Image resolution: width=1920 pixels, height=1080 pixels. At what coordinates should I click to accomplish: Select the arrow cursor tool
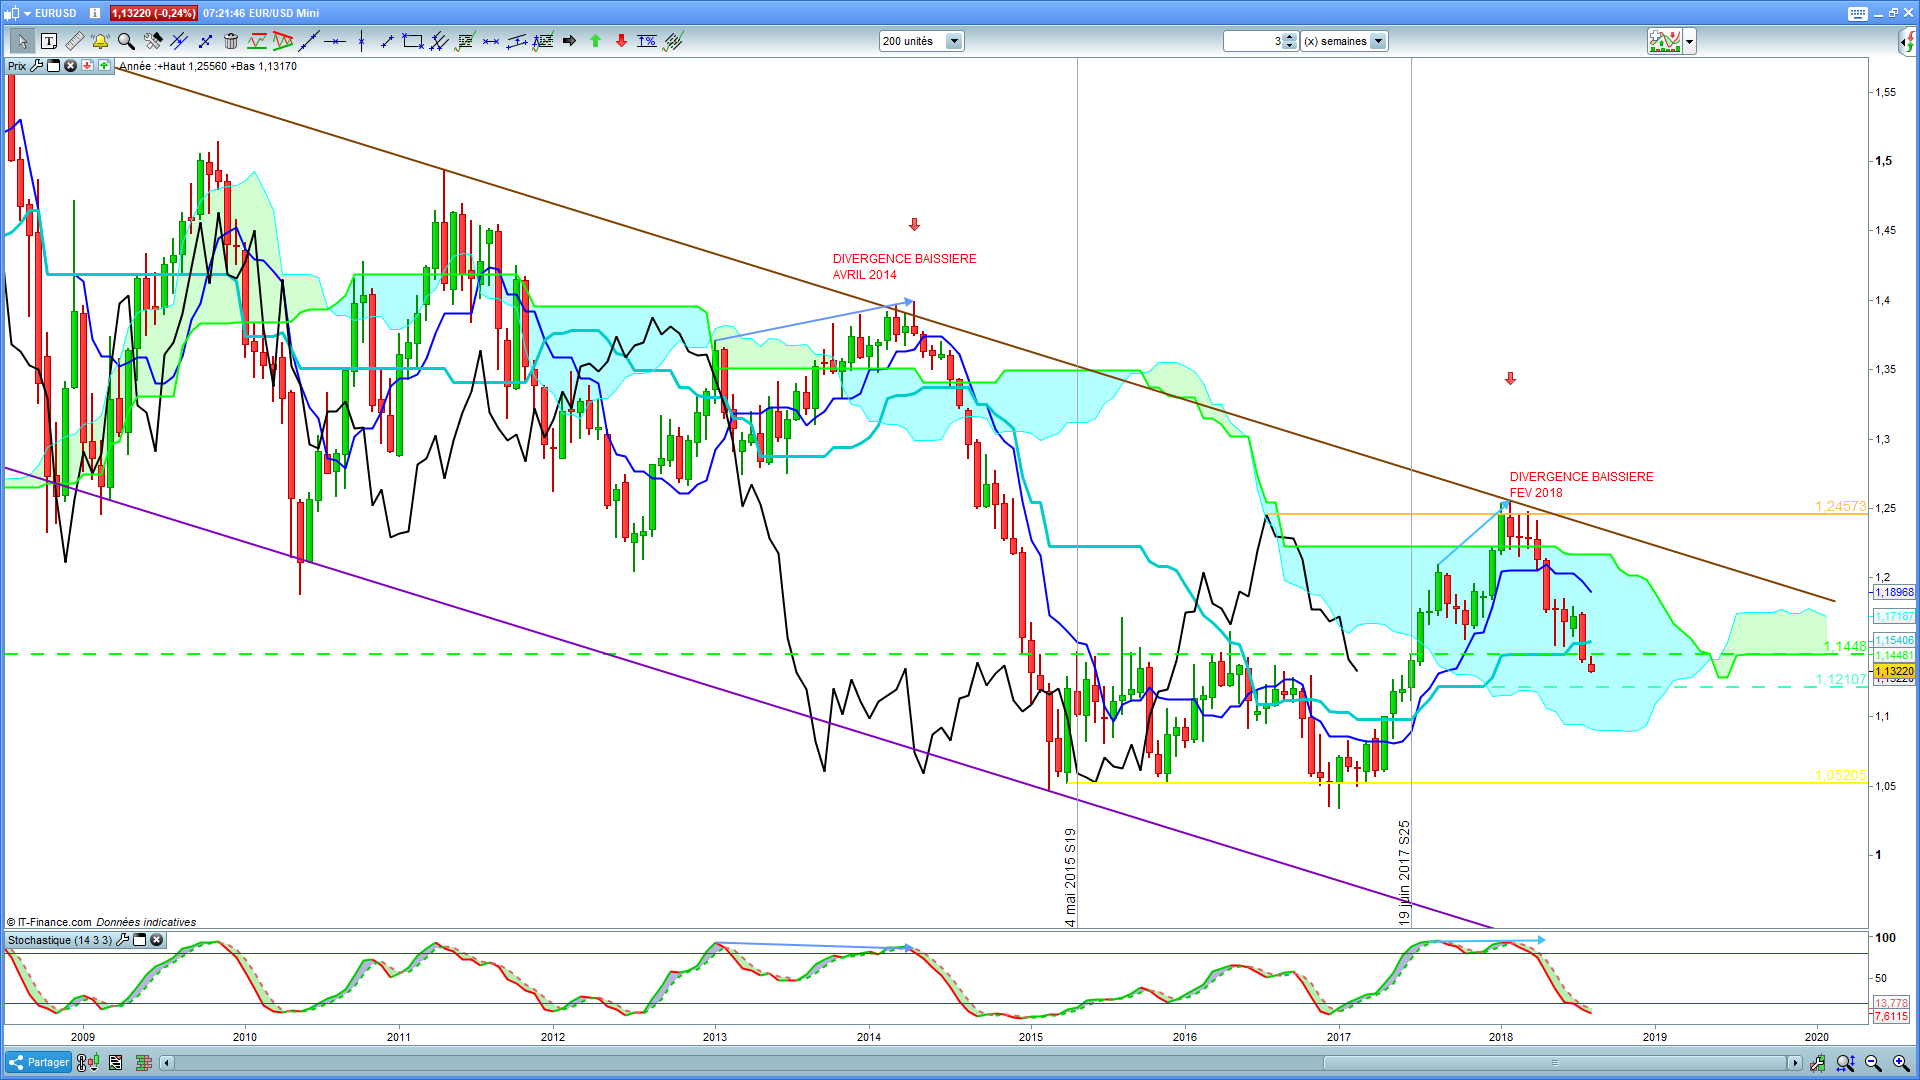tap(22, 41)
